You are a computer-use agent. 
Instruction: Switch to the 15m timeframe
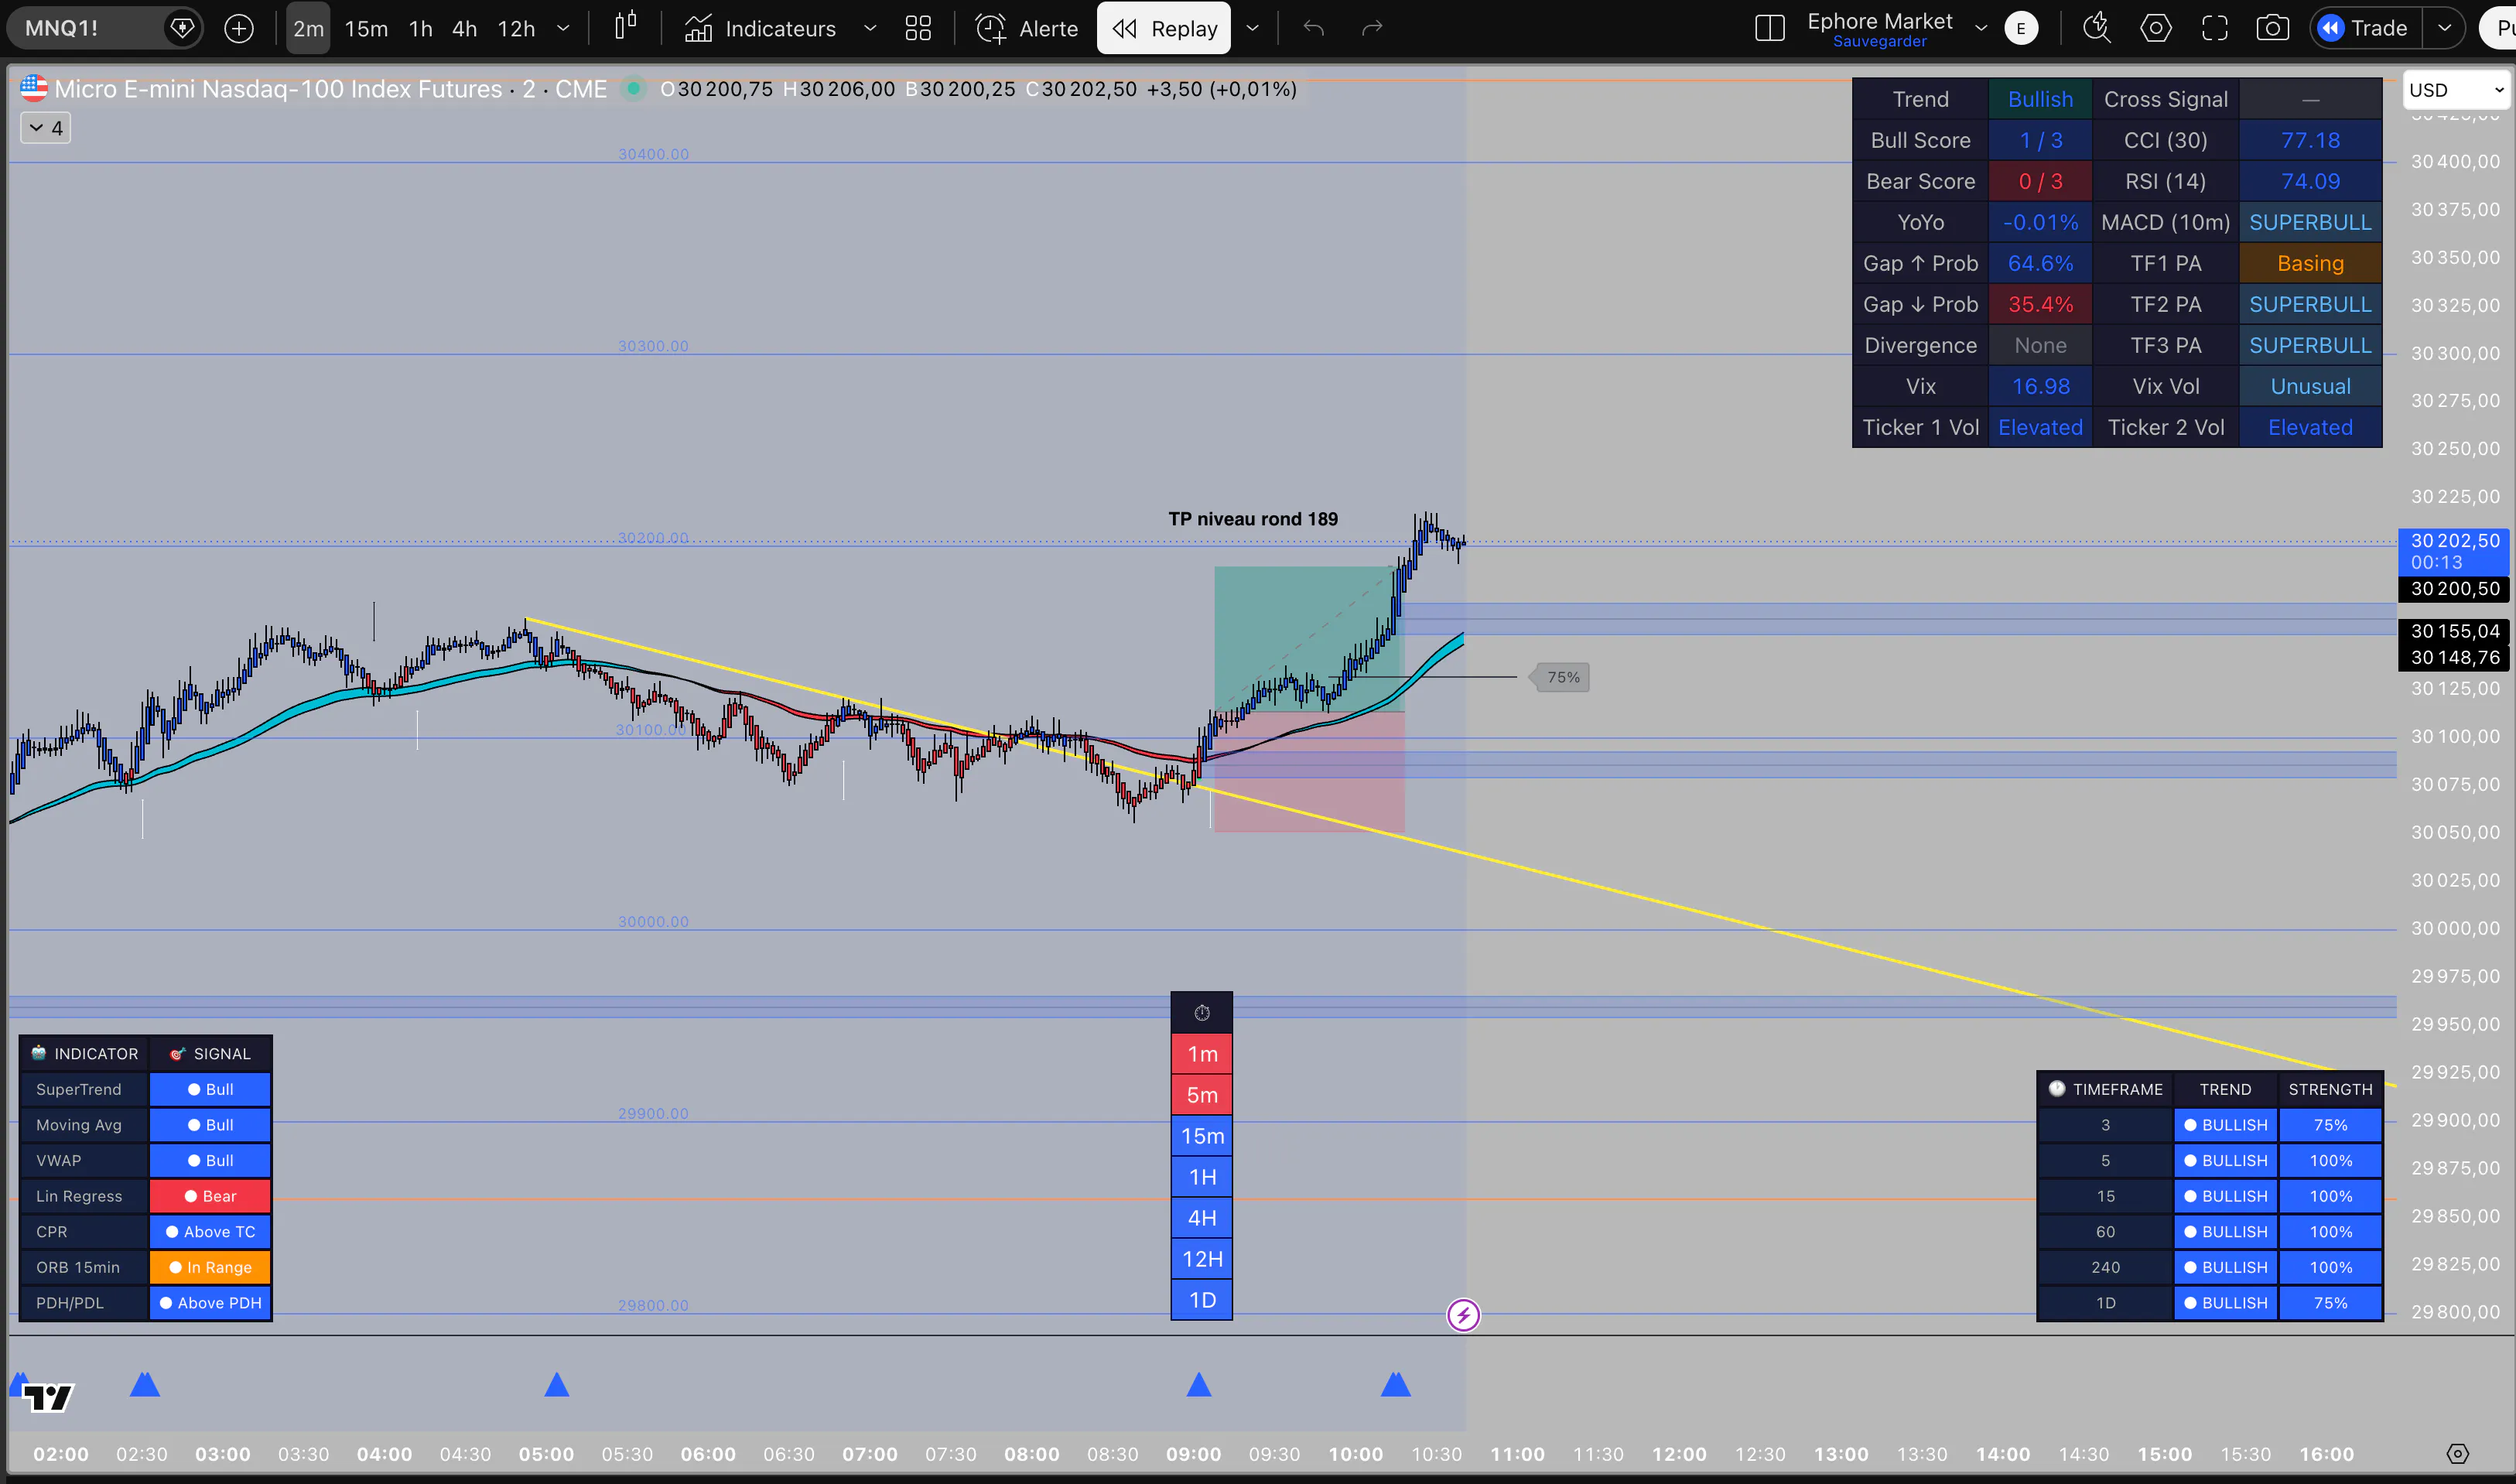tap(366, 28)
